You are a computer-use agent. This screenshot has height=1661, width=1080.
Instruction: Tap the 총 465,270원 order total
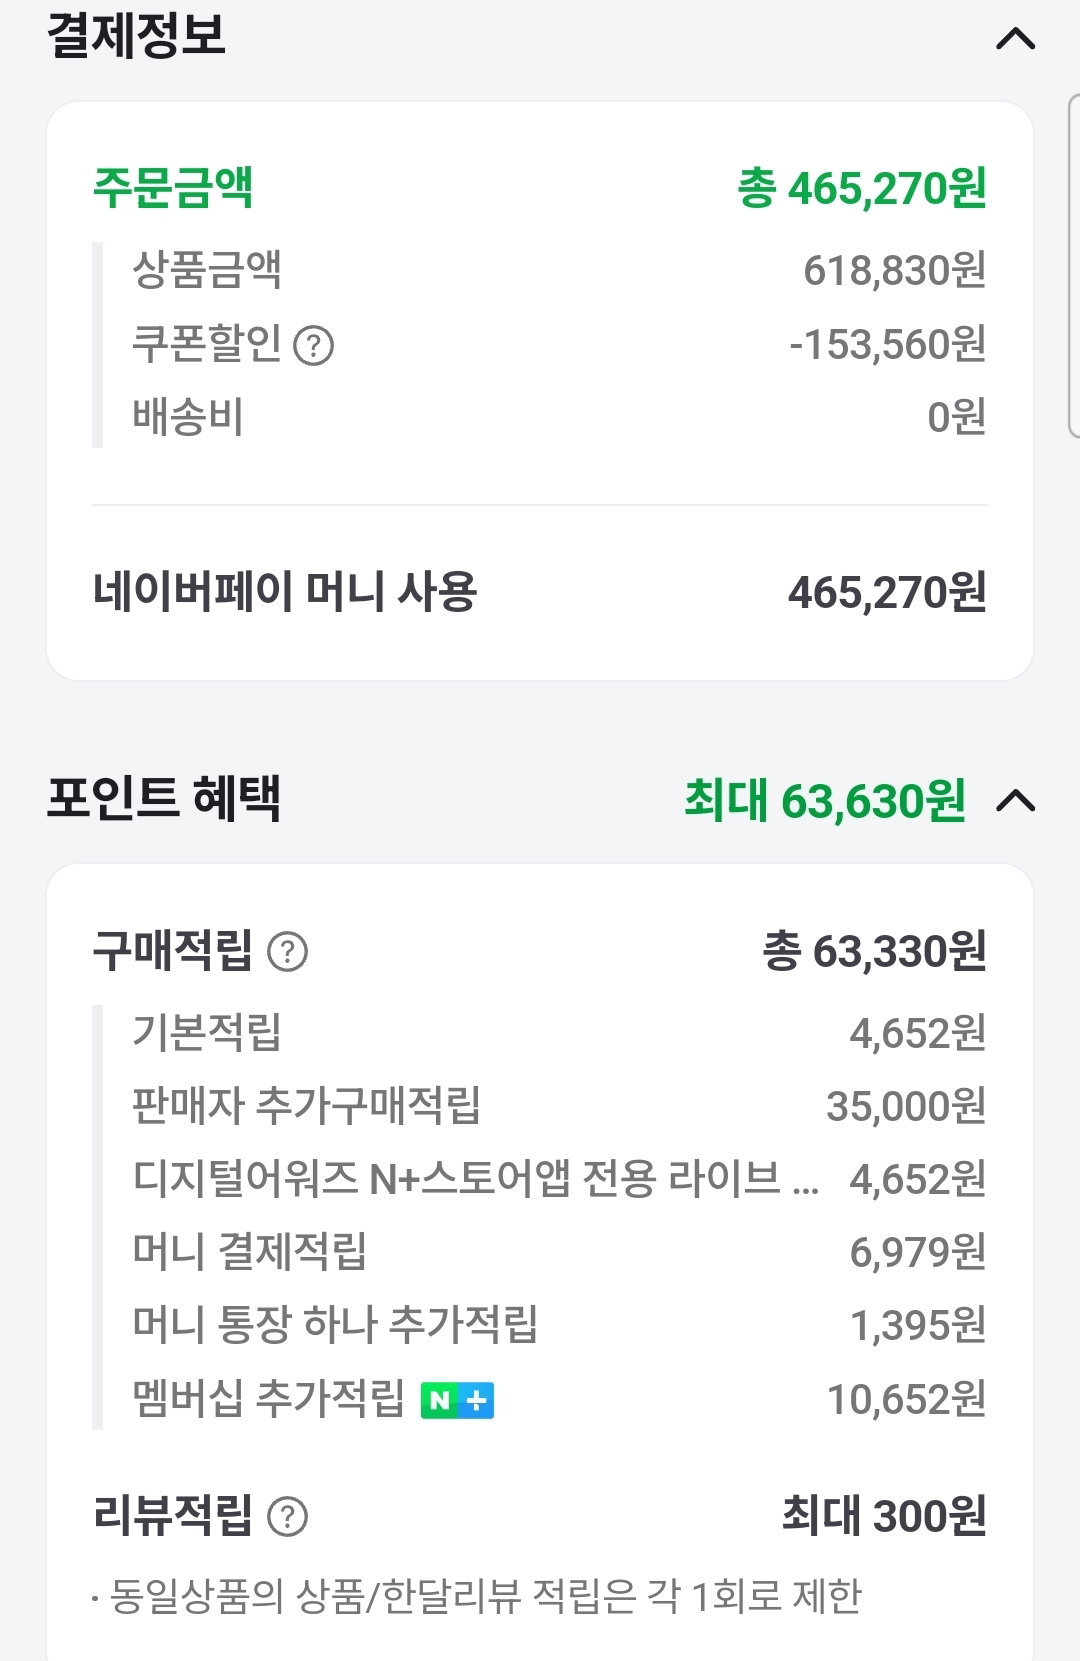(x=862, y=188)
